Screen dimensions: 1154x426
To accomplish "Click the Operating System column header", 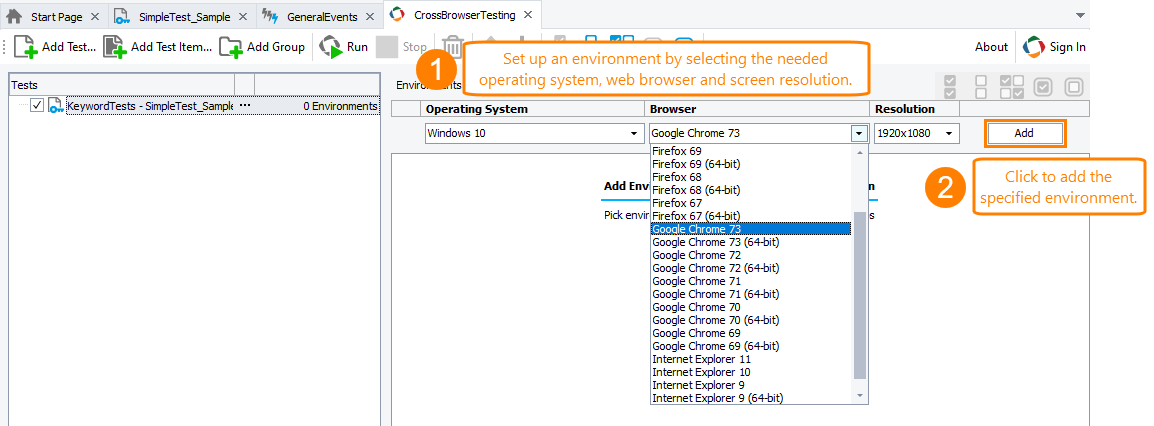I will (532, 109).
